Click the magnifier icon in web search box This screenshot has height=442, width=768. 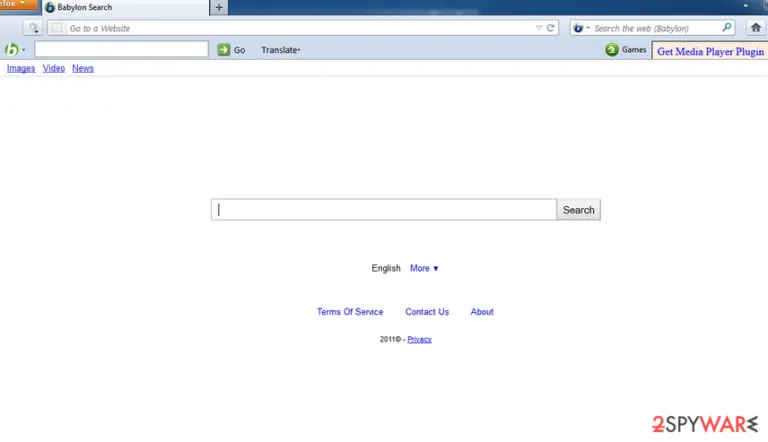point(727,27)
